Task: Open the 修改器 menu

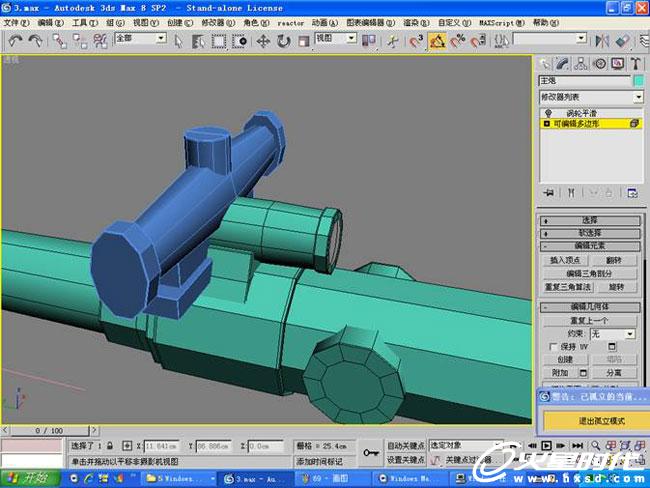Action: 218,23
